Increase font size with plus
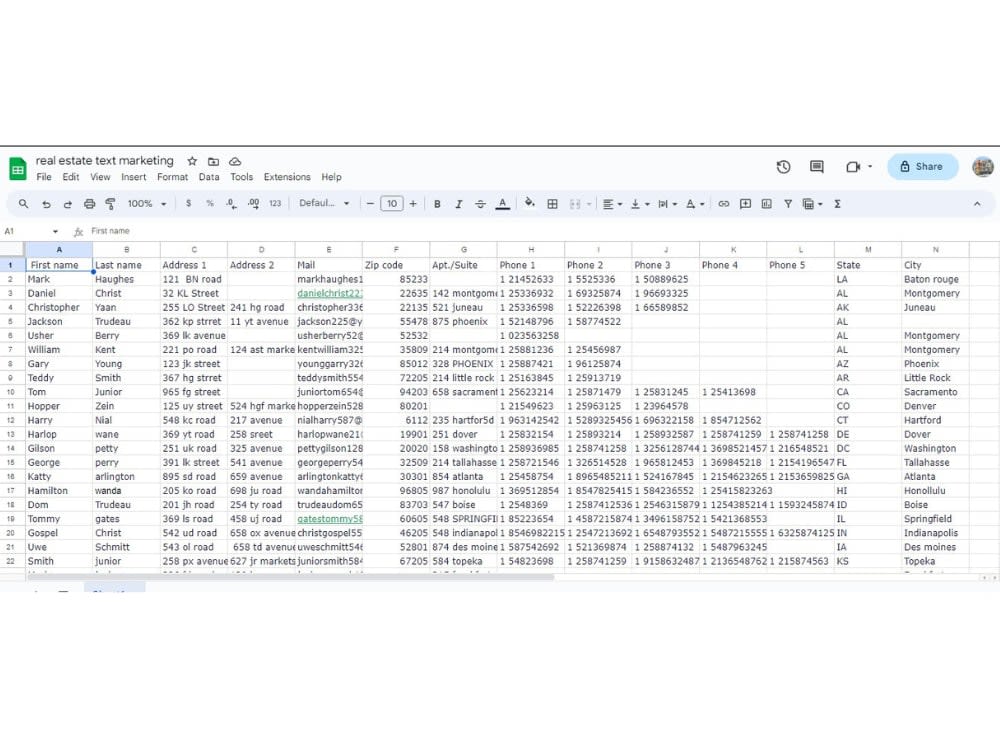 pyautogui.click(x=413, y=204)
